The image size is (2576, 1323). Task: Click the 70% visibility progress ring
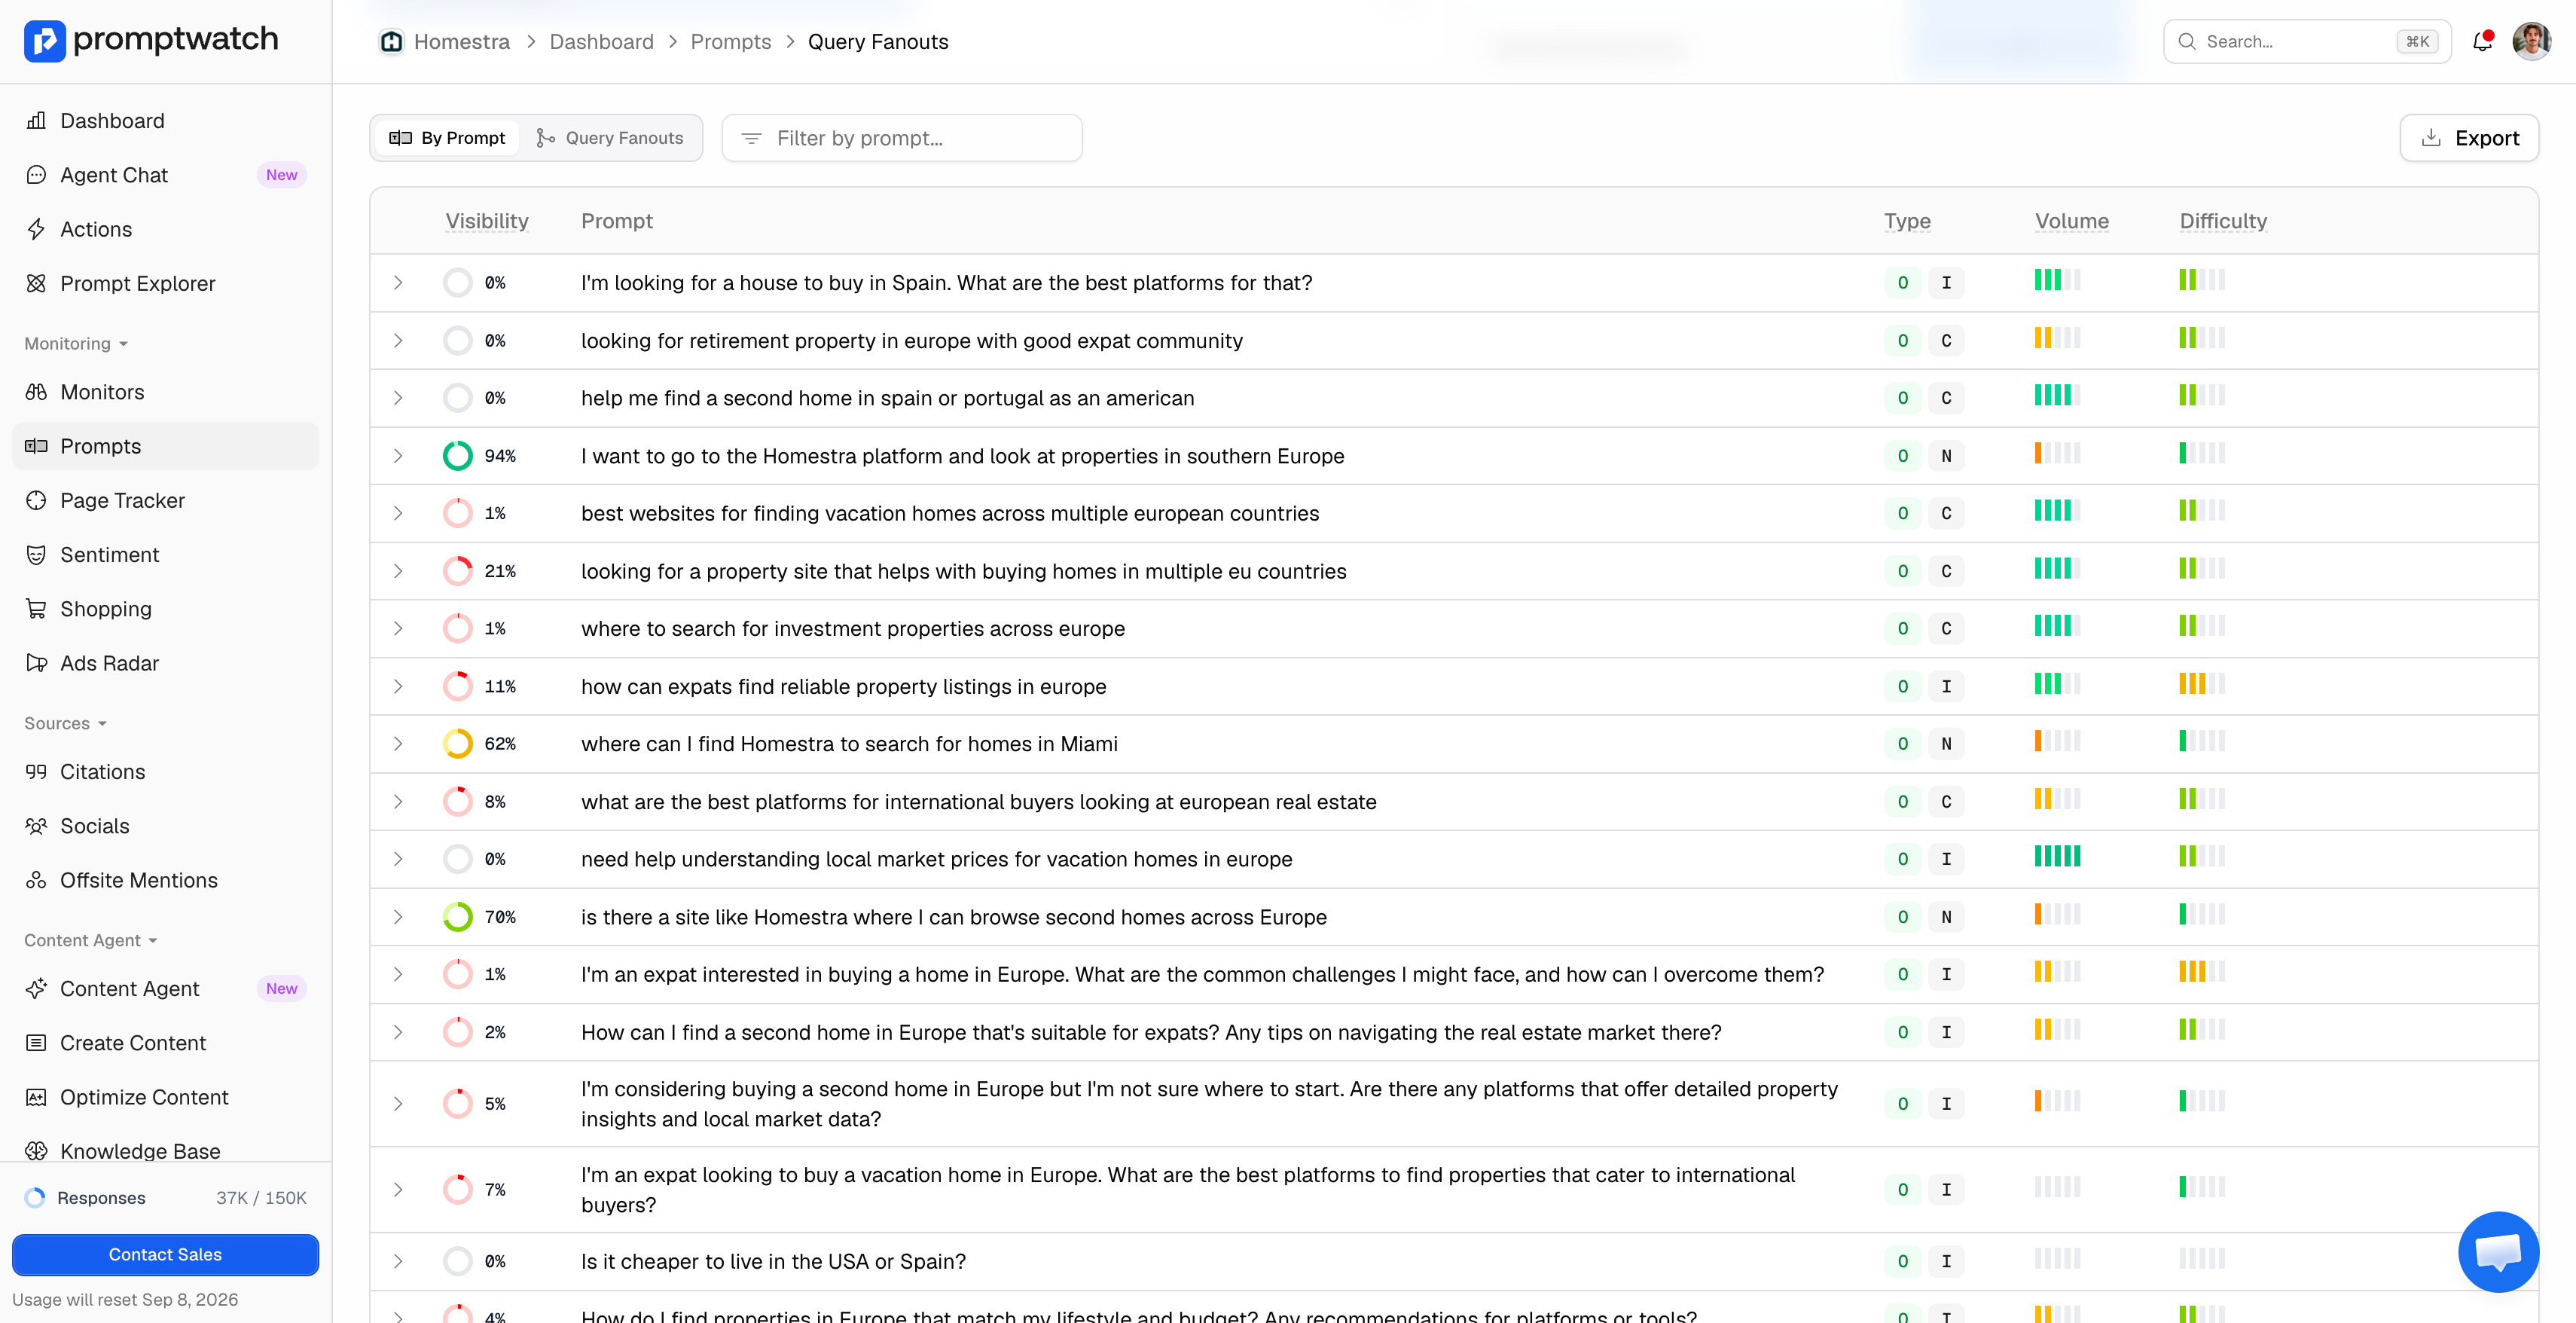click(458, 917)
